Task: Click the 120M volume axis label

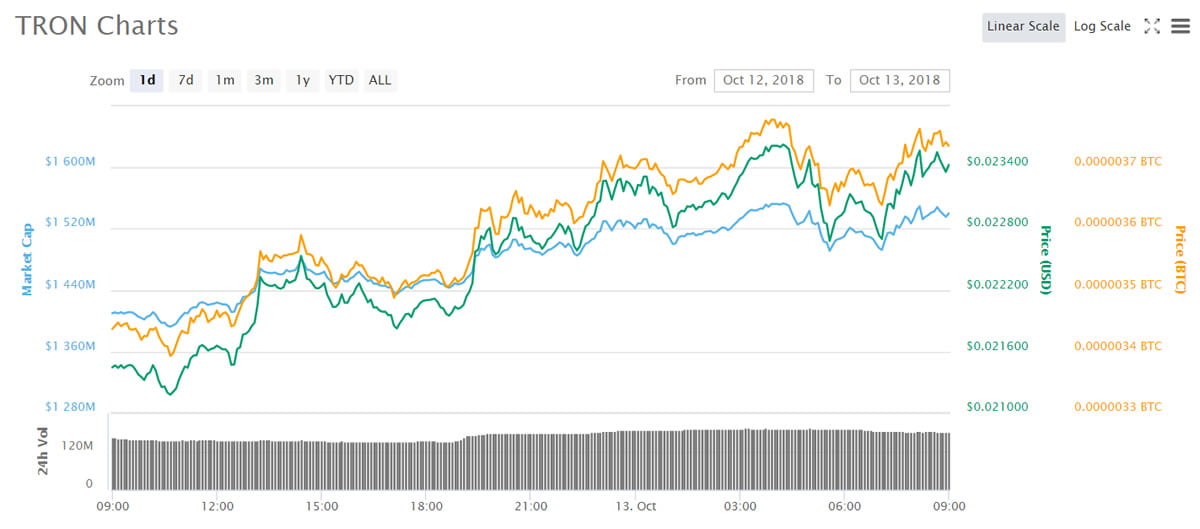Action: 77,445
